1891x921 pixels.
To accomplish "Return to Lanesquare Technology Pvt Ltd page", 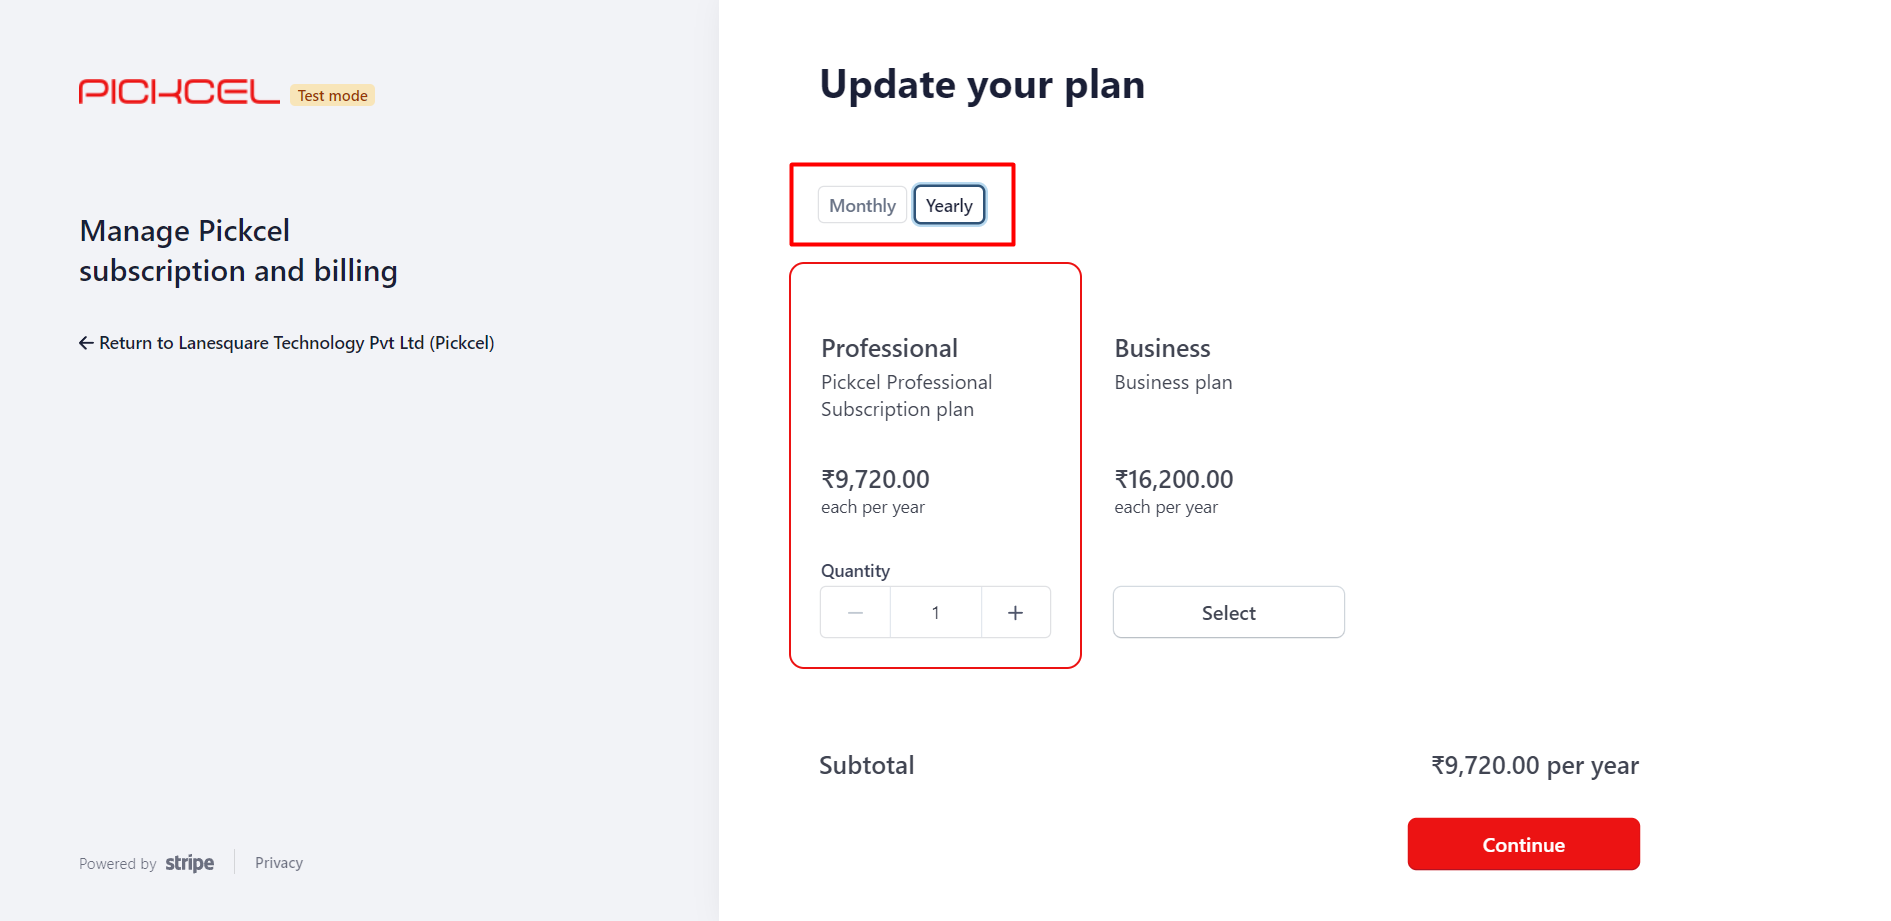I will tap(296, 343).
